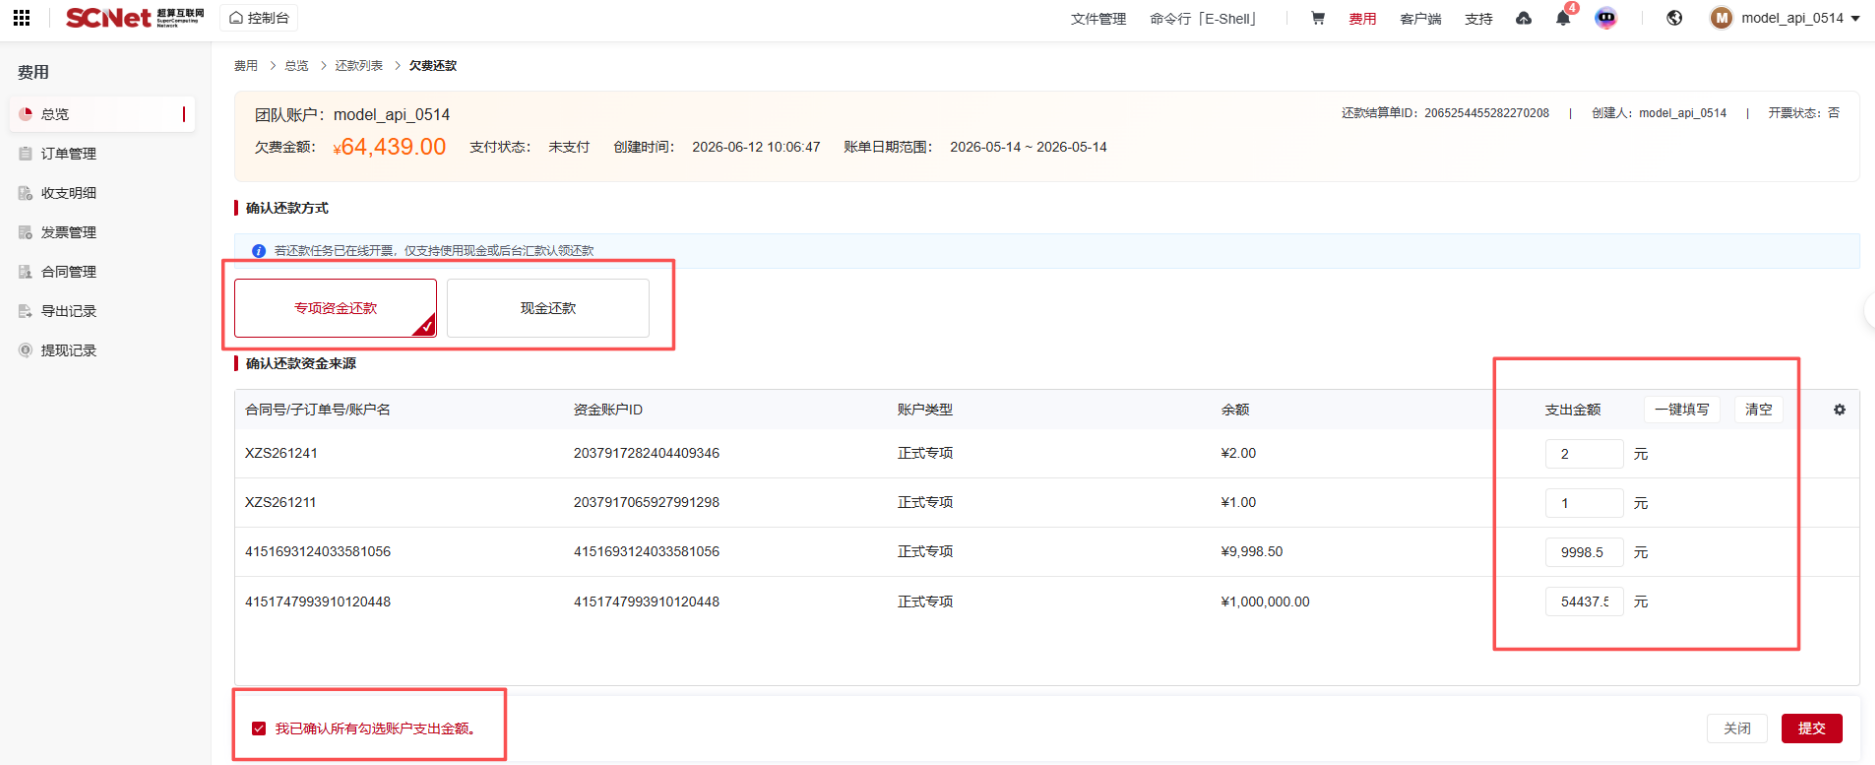Image resolution: width=1875 pixels, height=765 pixels.
Task: Click the 关闭 button
Action: point(1737,729)
